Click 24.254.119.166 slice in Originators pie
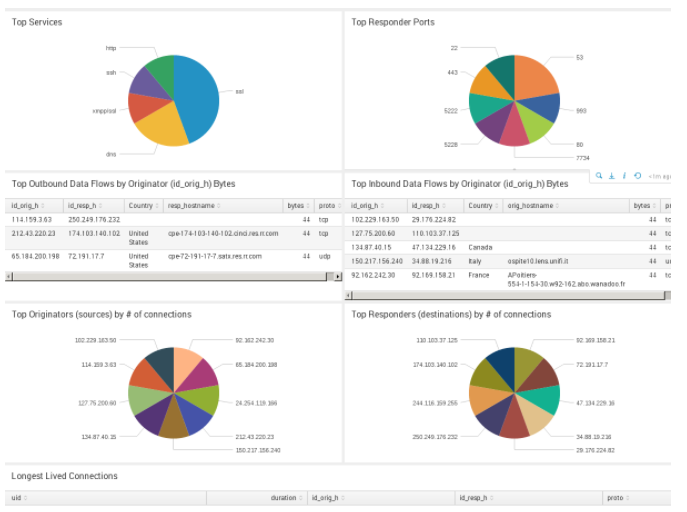The width and height of the screenshot is (687, 512). [x=202, y=399]
